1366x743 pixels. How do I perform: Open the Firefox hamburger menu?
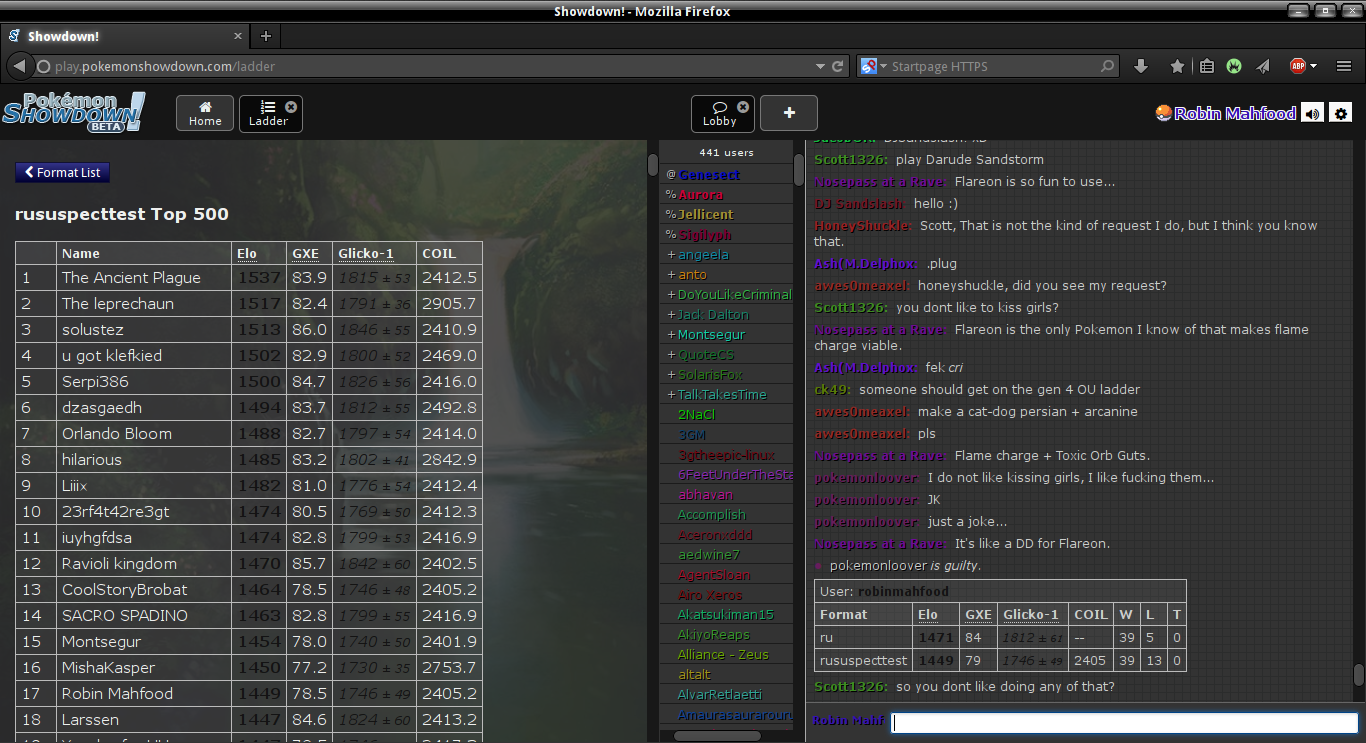(1343, 66)
